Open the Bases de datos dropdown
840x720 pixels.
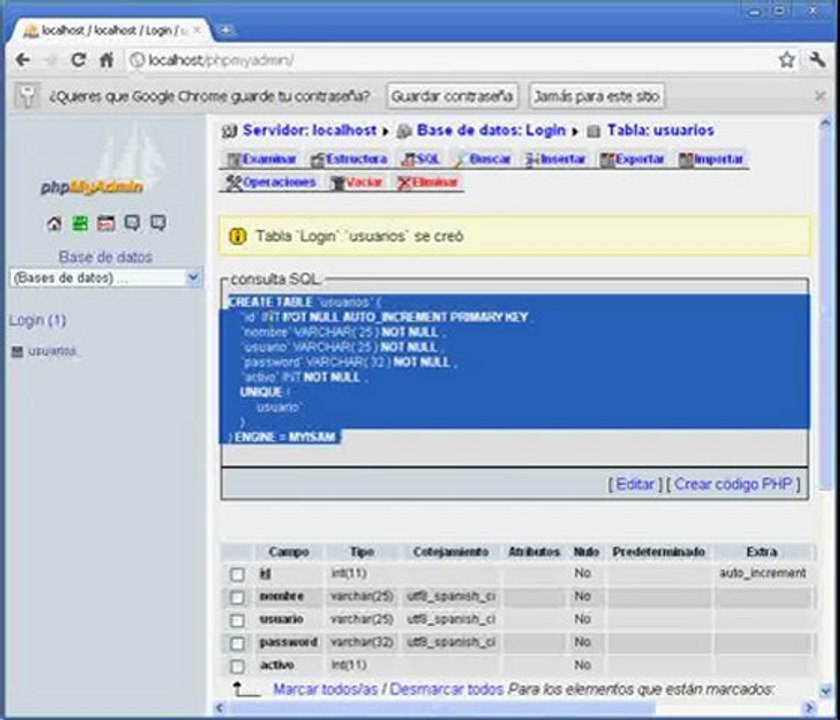click(x=106, y=278)
